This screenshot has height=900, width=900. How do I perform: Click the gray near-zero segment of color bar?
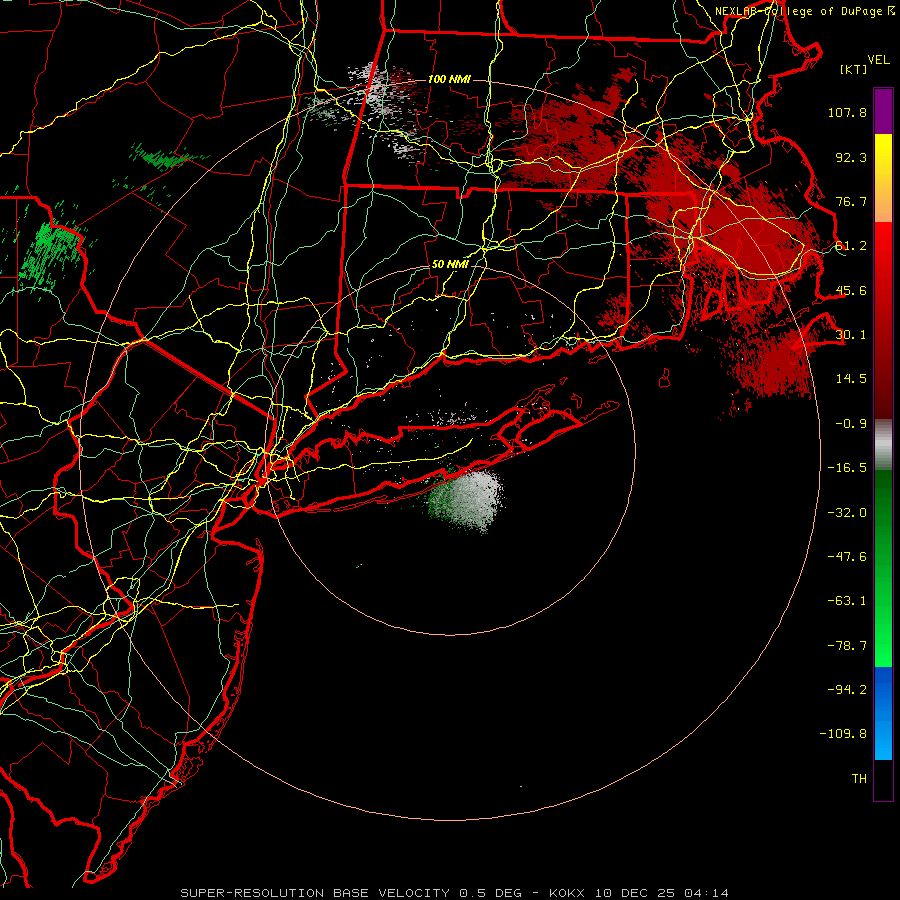click(x=883, y=445)
